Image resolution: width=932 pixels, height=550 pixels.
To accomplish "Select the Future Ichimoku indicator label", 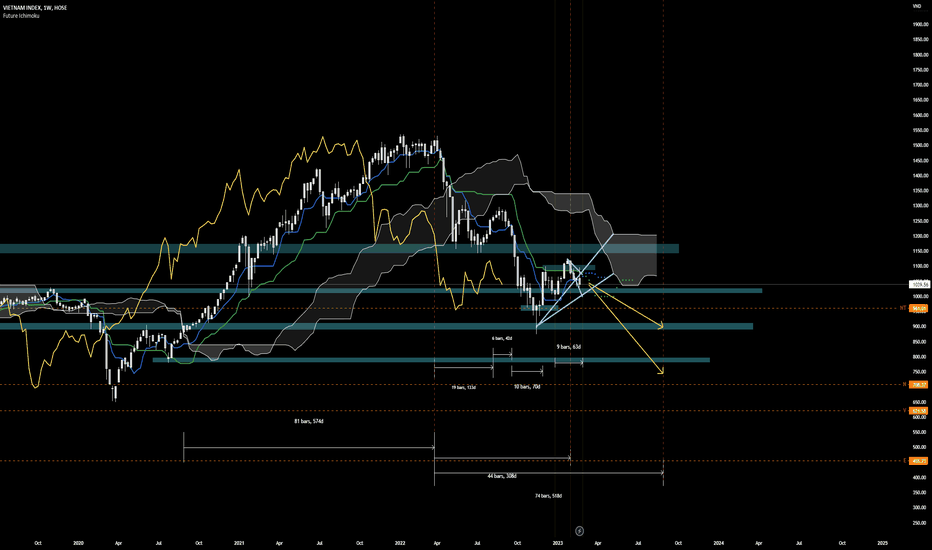I will tap(21, 15).
